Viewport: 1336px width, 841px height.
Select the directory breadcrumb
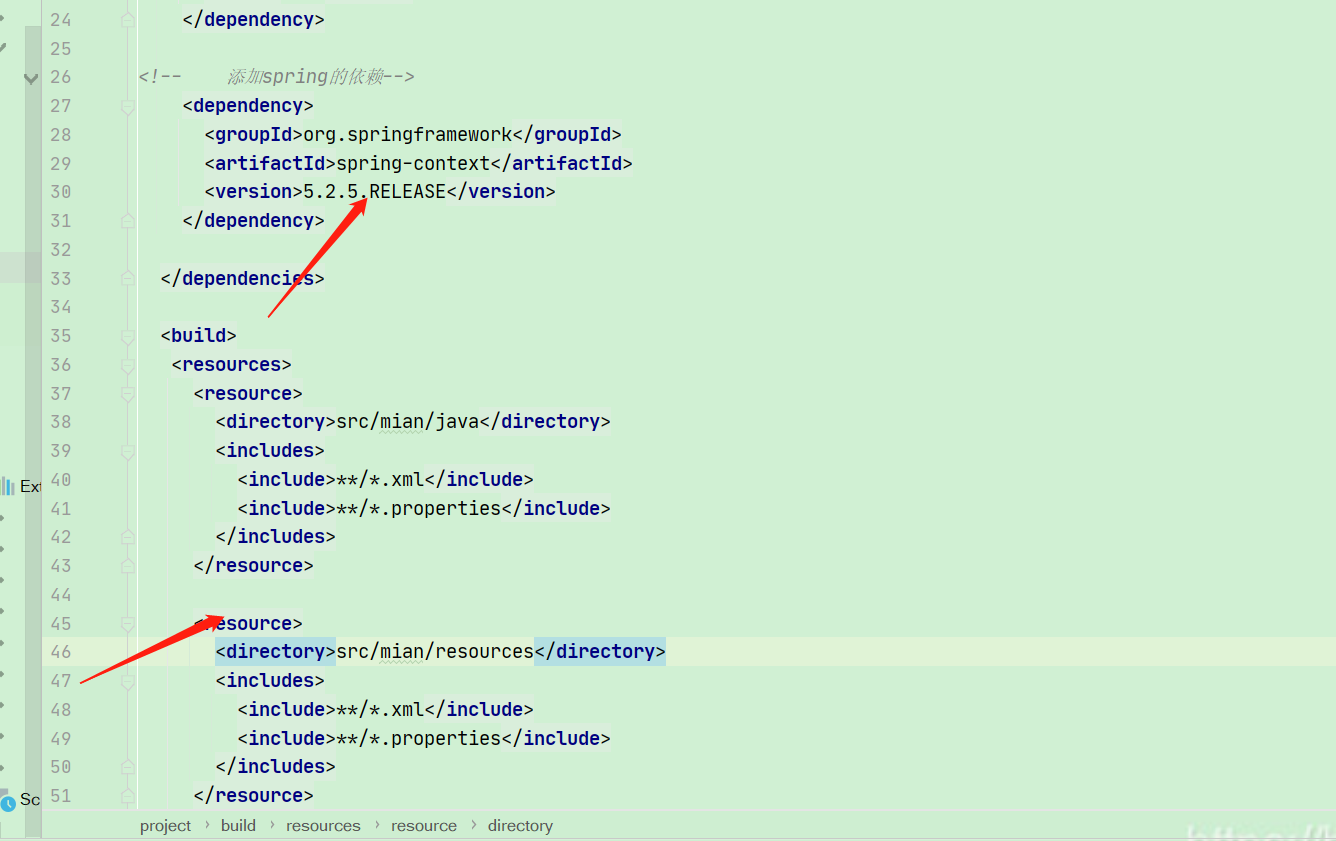pyautogui.click(x=520, y=826)
